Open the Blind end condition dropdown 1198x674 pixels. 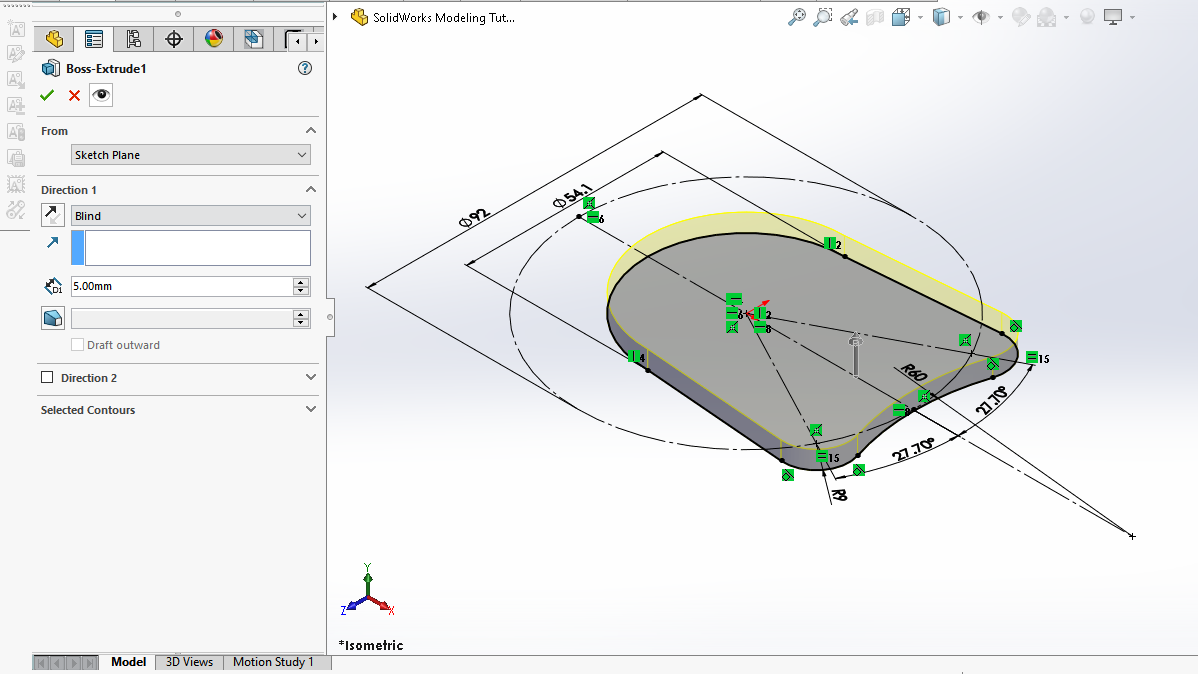[190, 216]
